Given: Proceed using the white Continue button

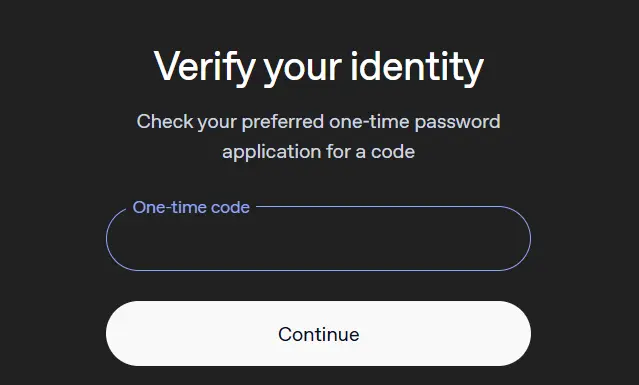Looking at the screenshot, I should 318,333.
